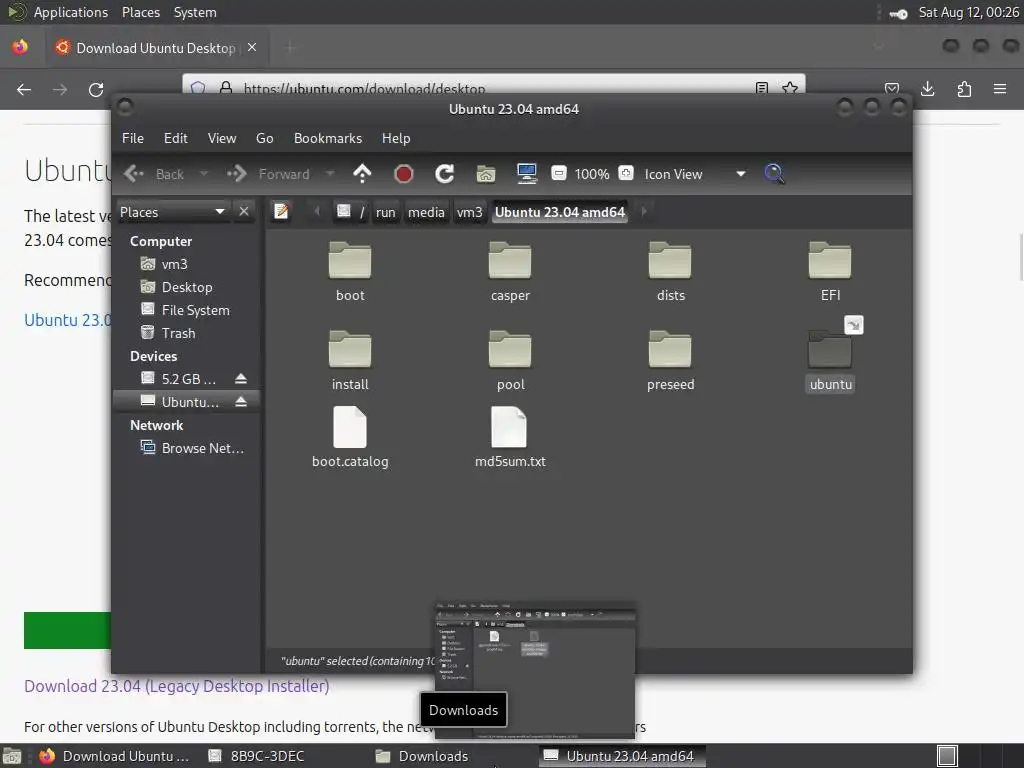Select the pool folder
The width and height of the screenshot is (1024, 768).
[510, 360]
